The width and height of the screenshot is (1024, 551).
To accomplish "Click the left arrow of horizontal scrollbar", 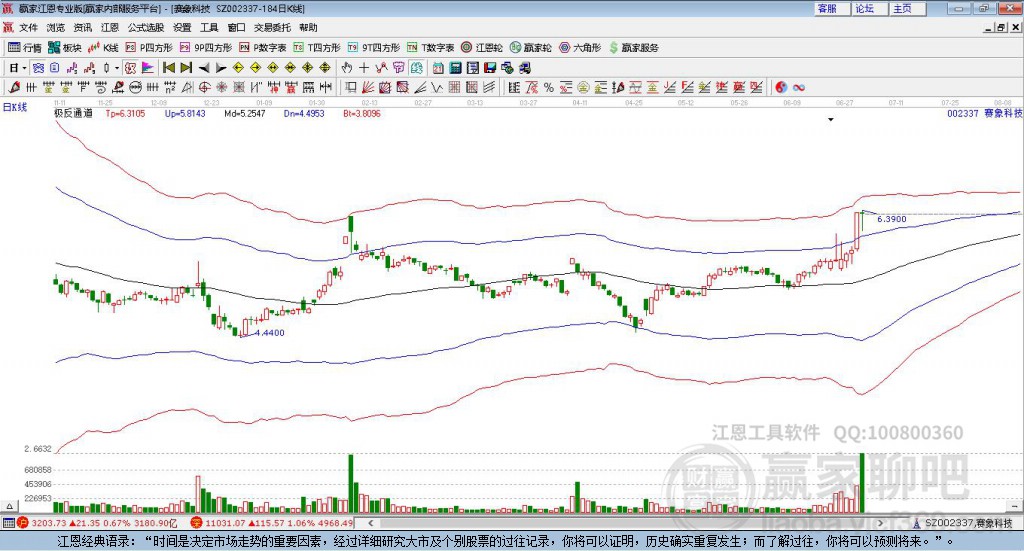I will [x=370, y=523].
